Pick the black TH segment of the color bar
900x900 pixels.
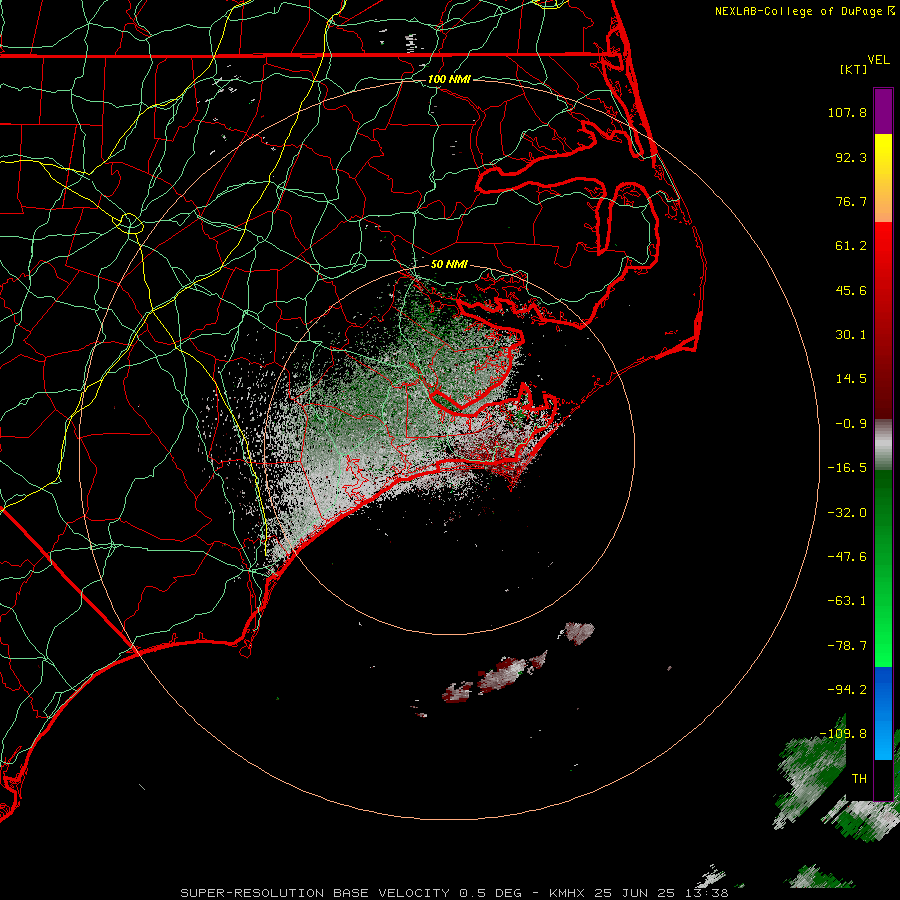click(883, 780)
